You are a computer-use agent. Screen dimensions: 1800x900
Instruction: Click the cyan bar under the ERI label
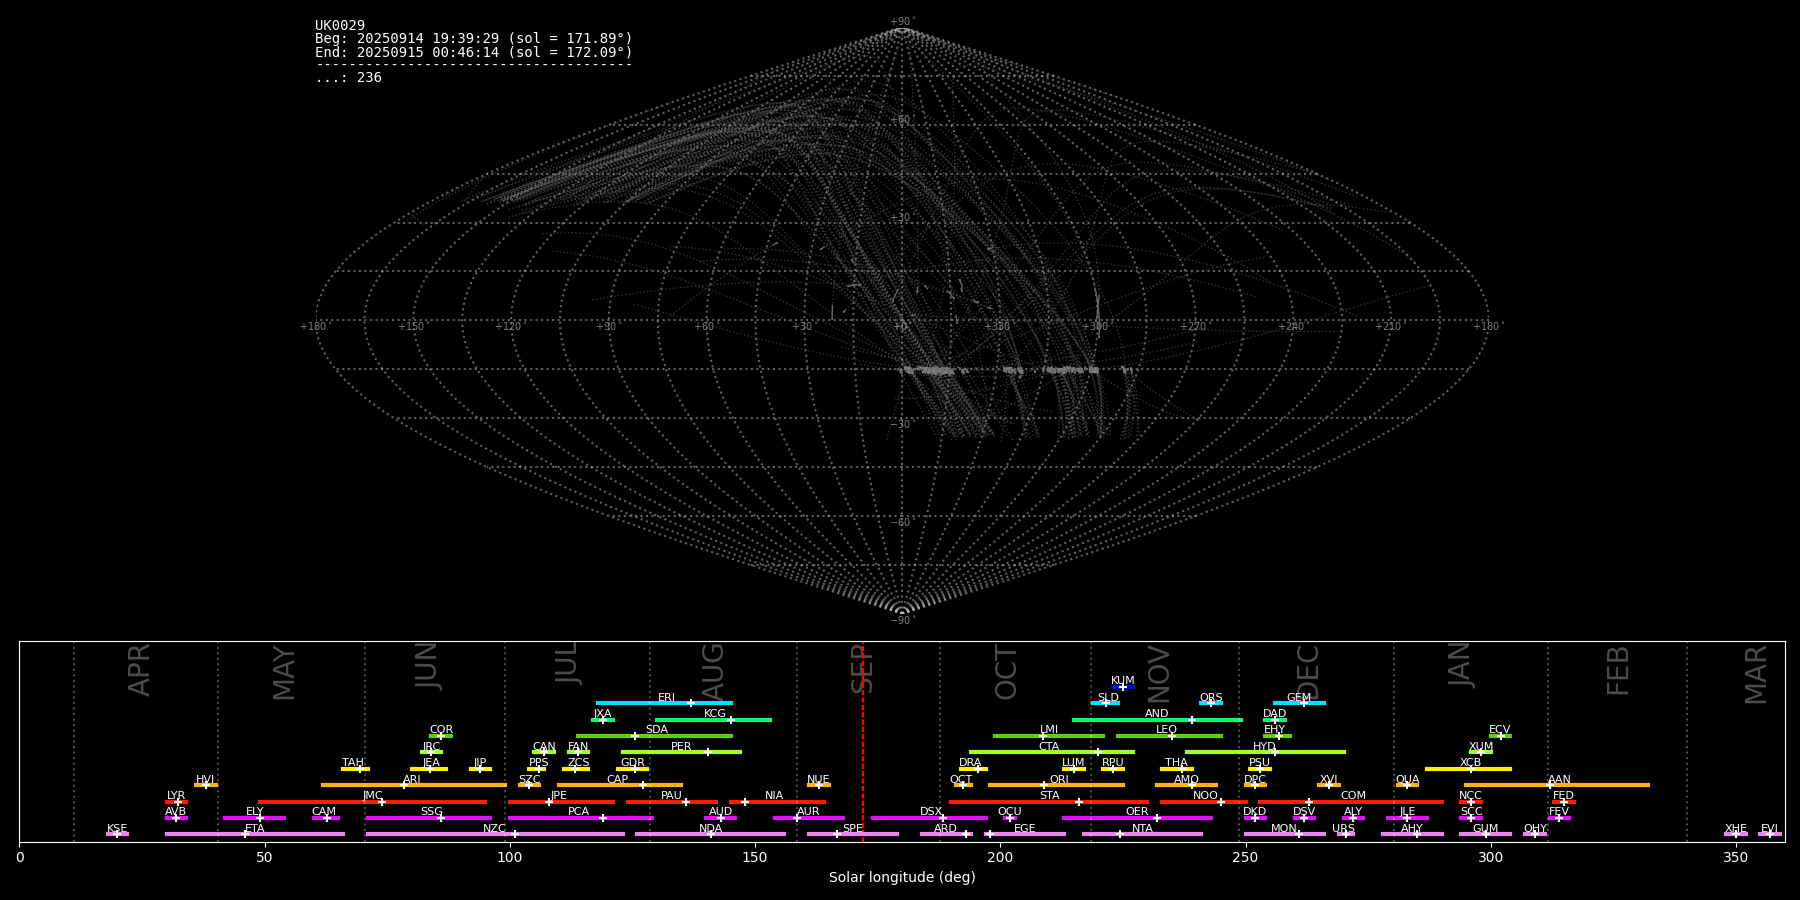point(664,703)
